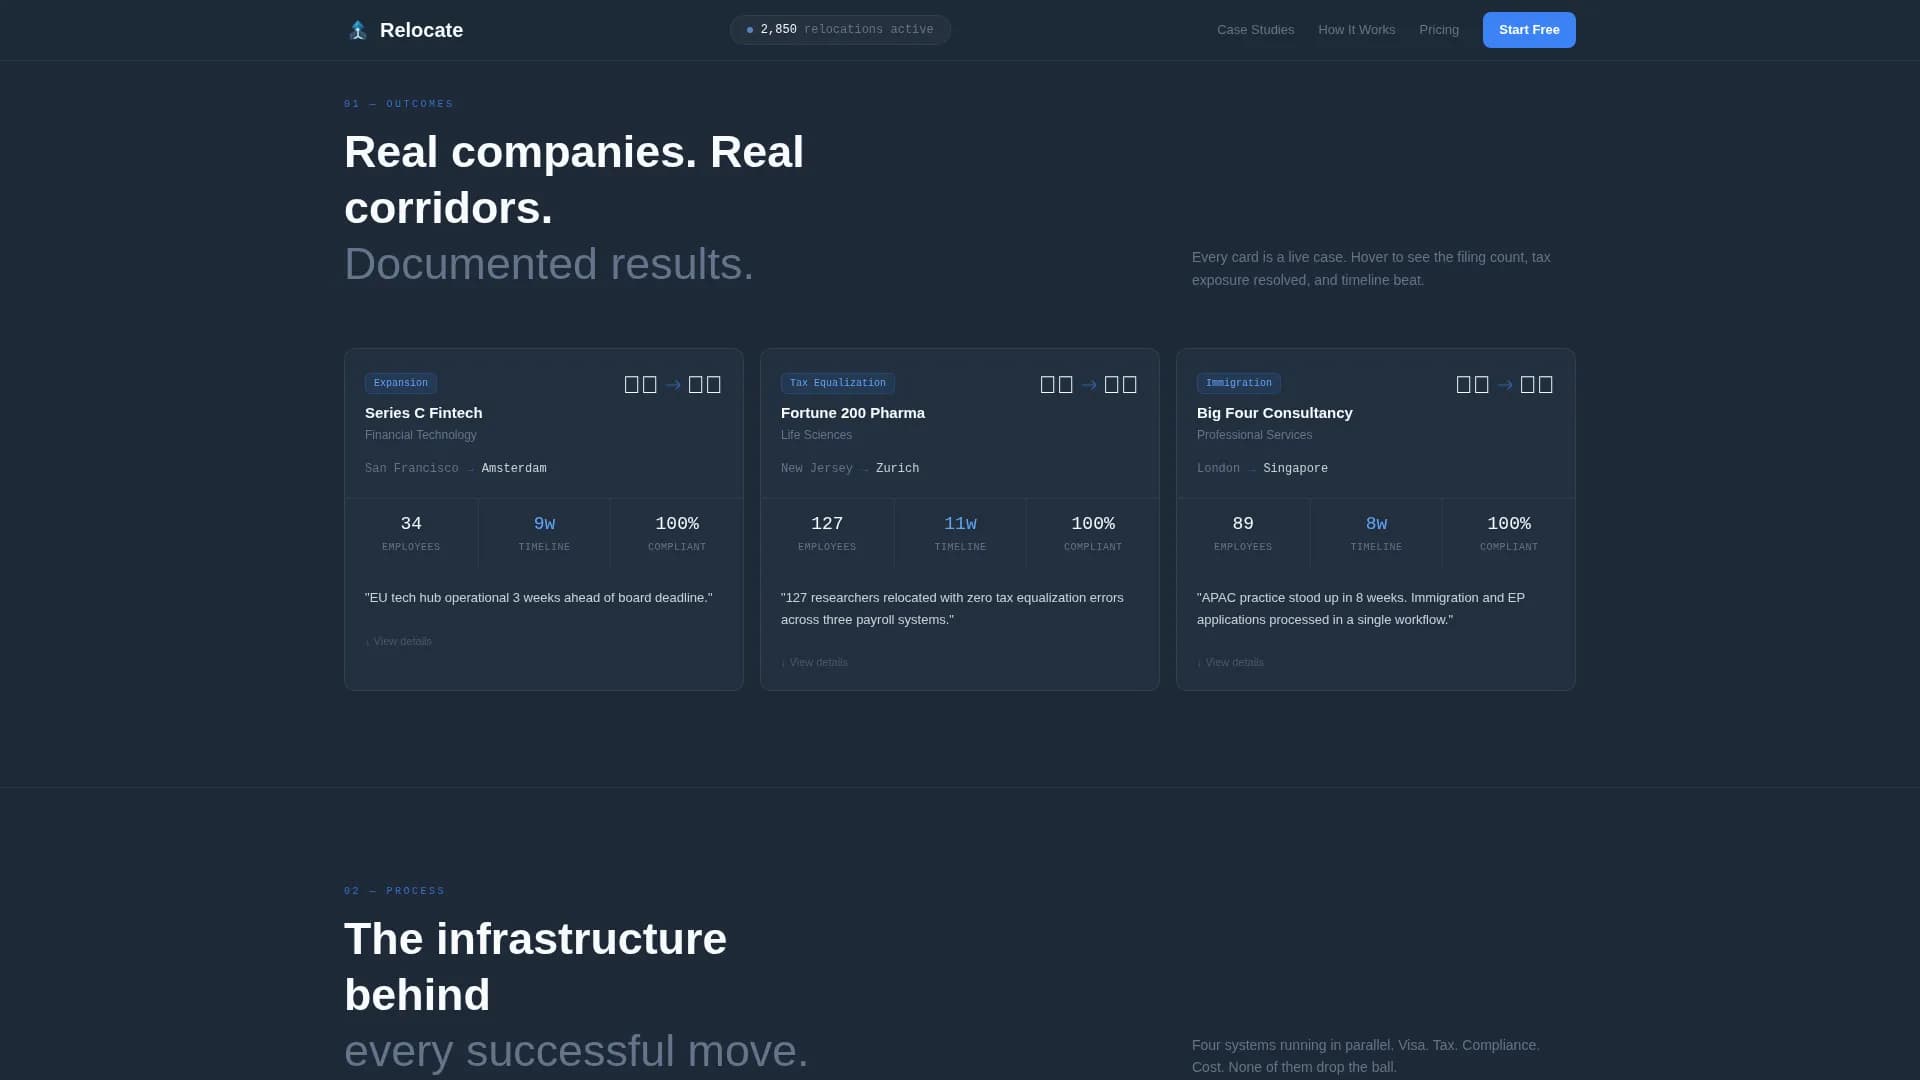This screenshot has width=1920, height=1080.
Task: Select the Tax Equalization tag
Action: [838, 383]
